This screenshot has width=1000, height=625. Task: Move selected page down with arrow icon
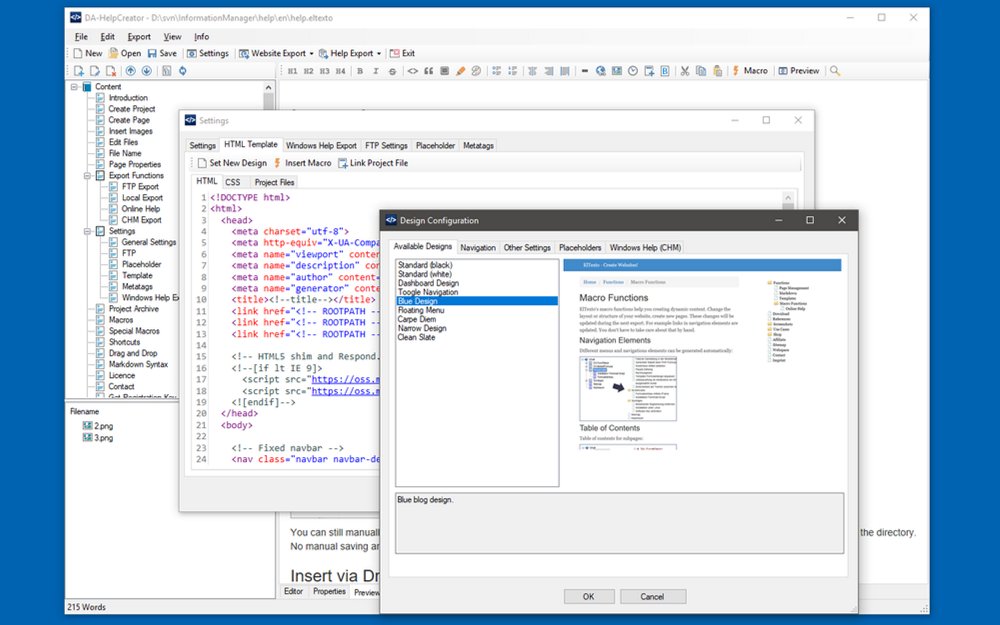point(147,71)
